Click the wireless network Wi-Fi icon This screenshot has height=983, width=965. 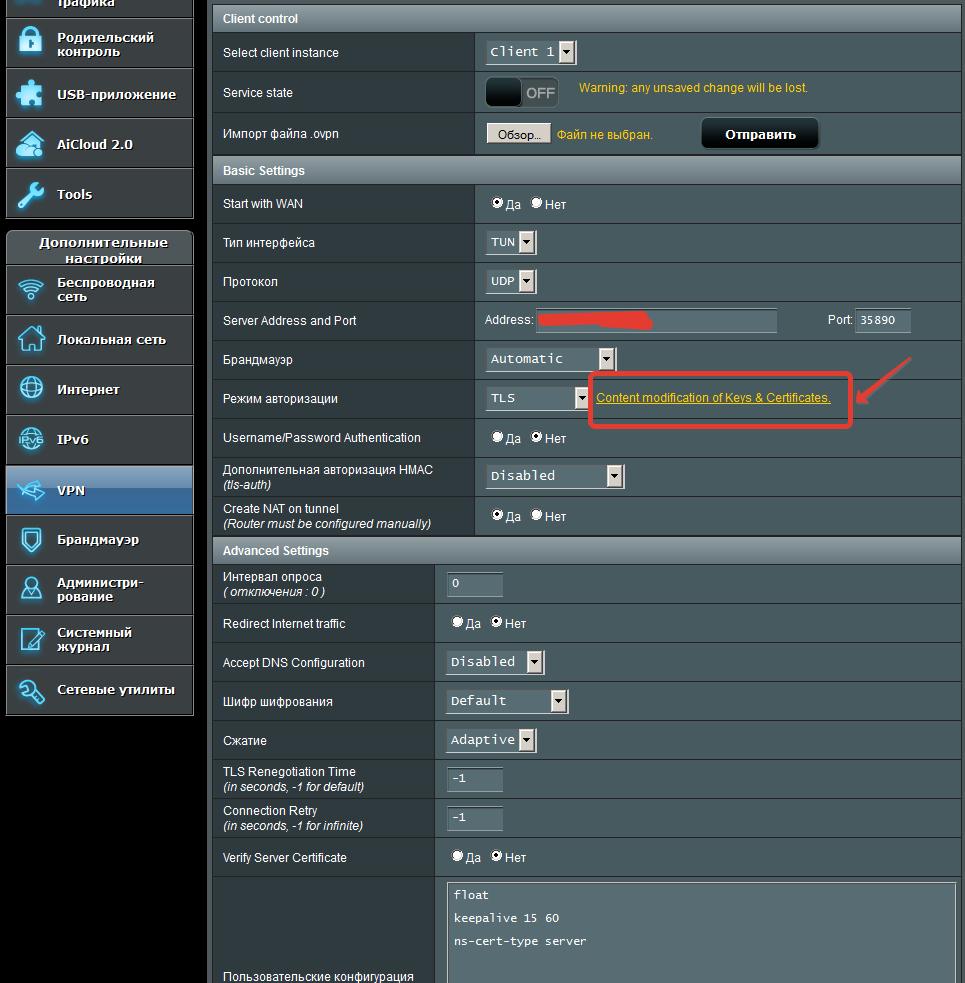pos(31,290)
